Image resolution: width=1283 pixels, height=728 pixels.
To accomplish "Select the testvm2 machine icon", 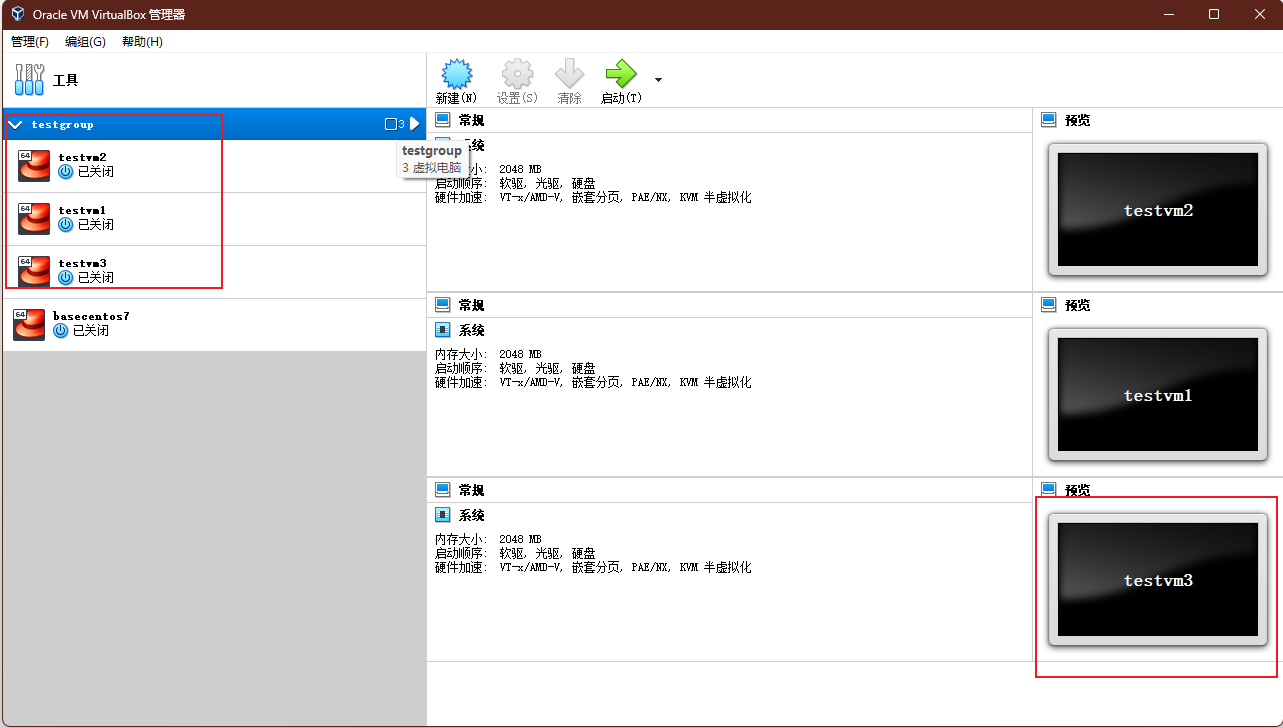I will click(34, 166).
